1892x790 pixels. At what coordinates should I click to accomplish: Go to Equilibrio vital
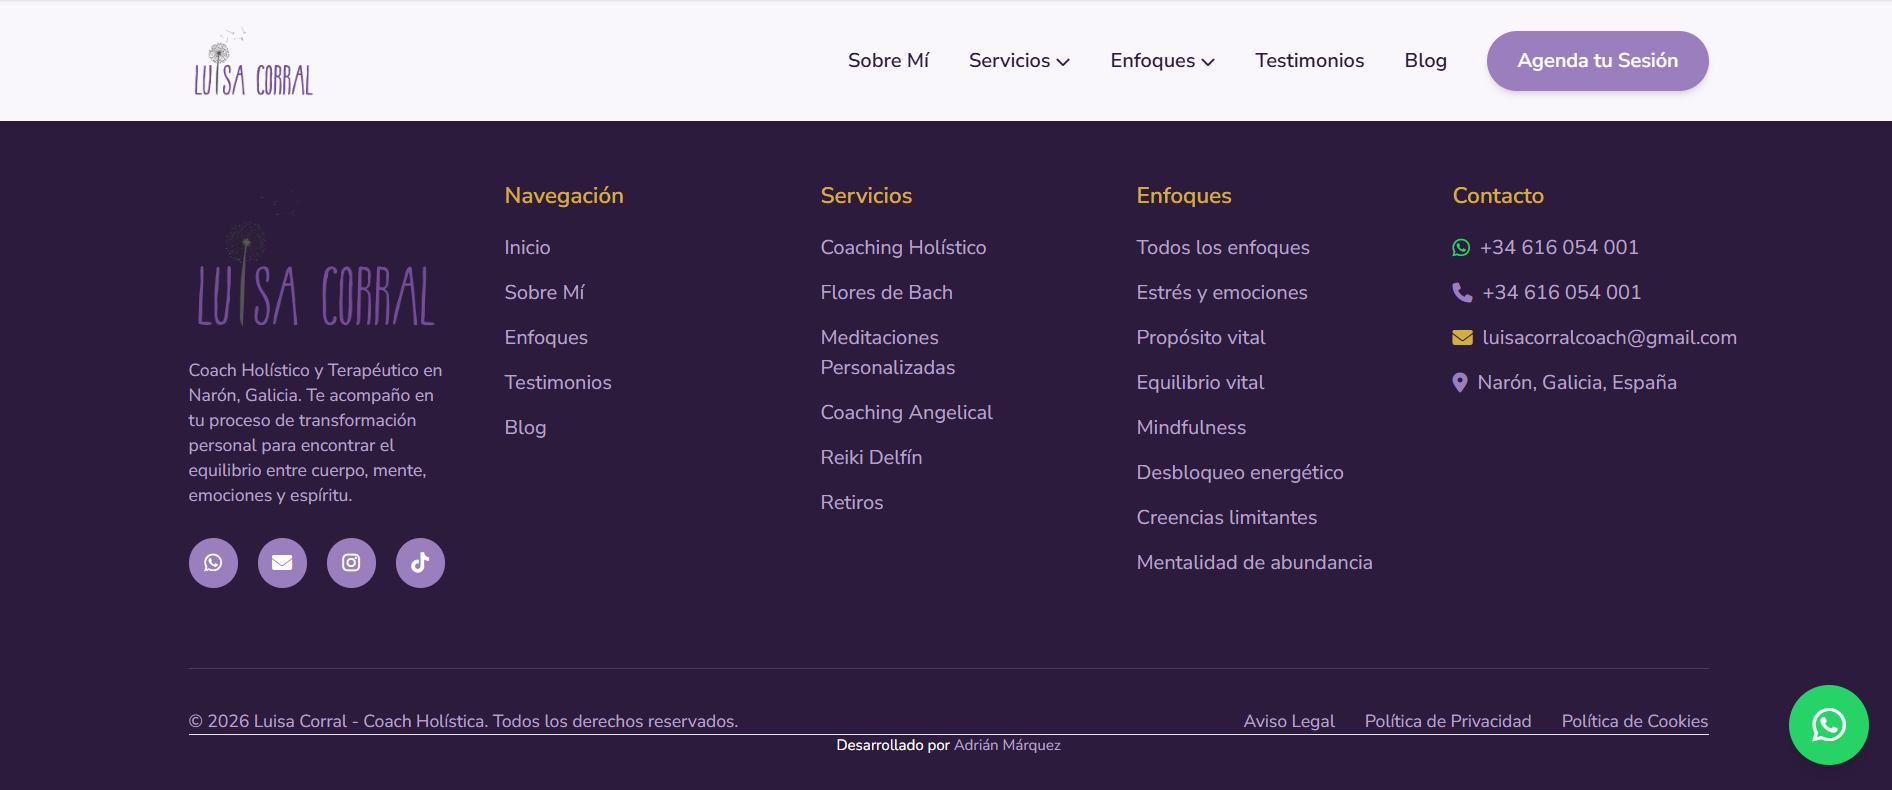coord(1200,383)
